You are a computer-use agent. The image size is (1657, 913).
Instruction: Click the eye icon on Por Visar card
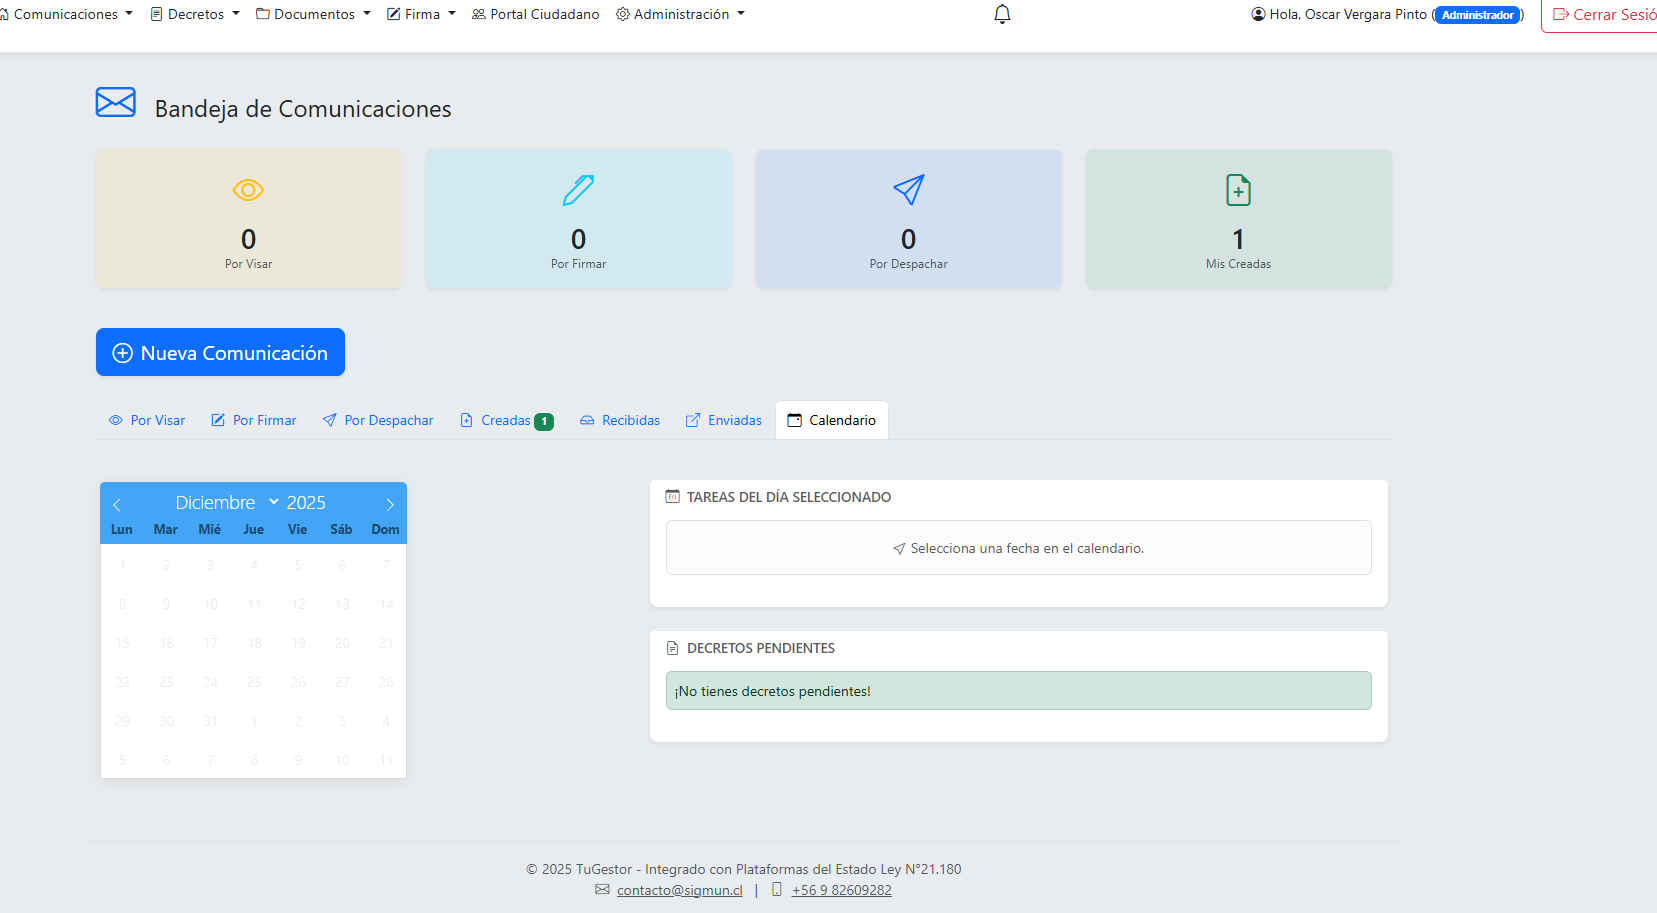click(248, 190)
